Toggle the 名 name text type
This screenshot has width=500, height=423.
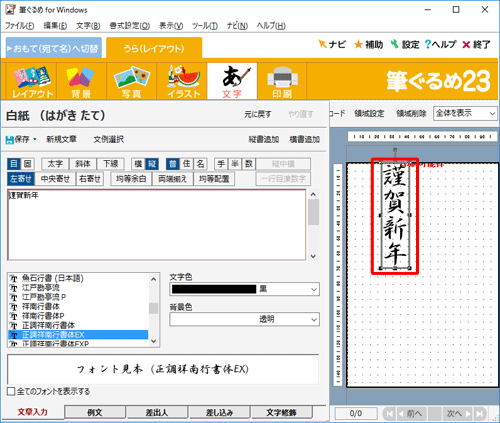point(200,164)
